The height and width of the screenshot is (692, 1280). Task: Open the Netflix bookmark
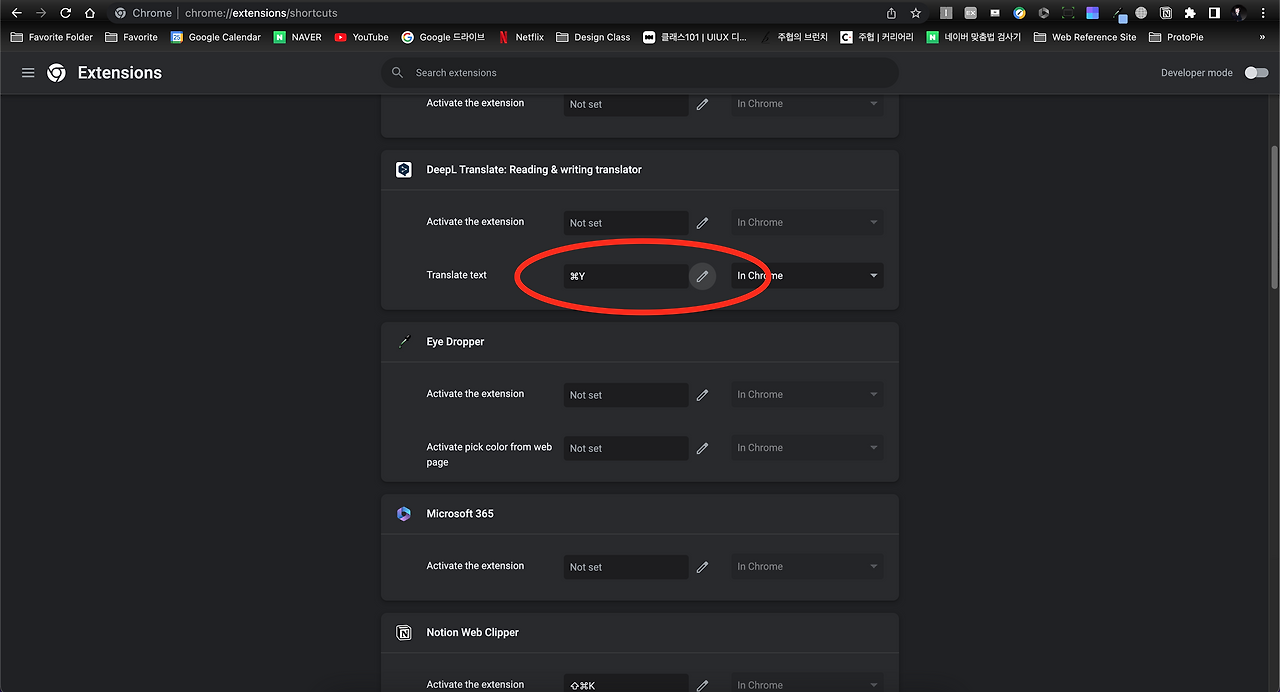click(x=521, y=37)
